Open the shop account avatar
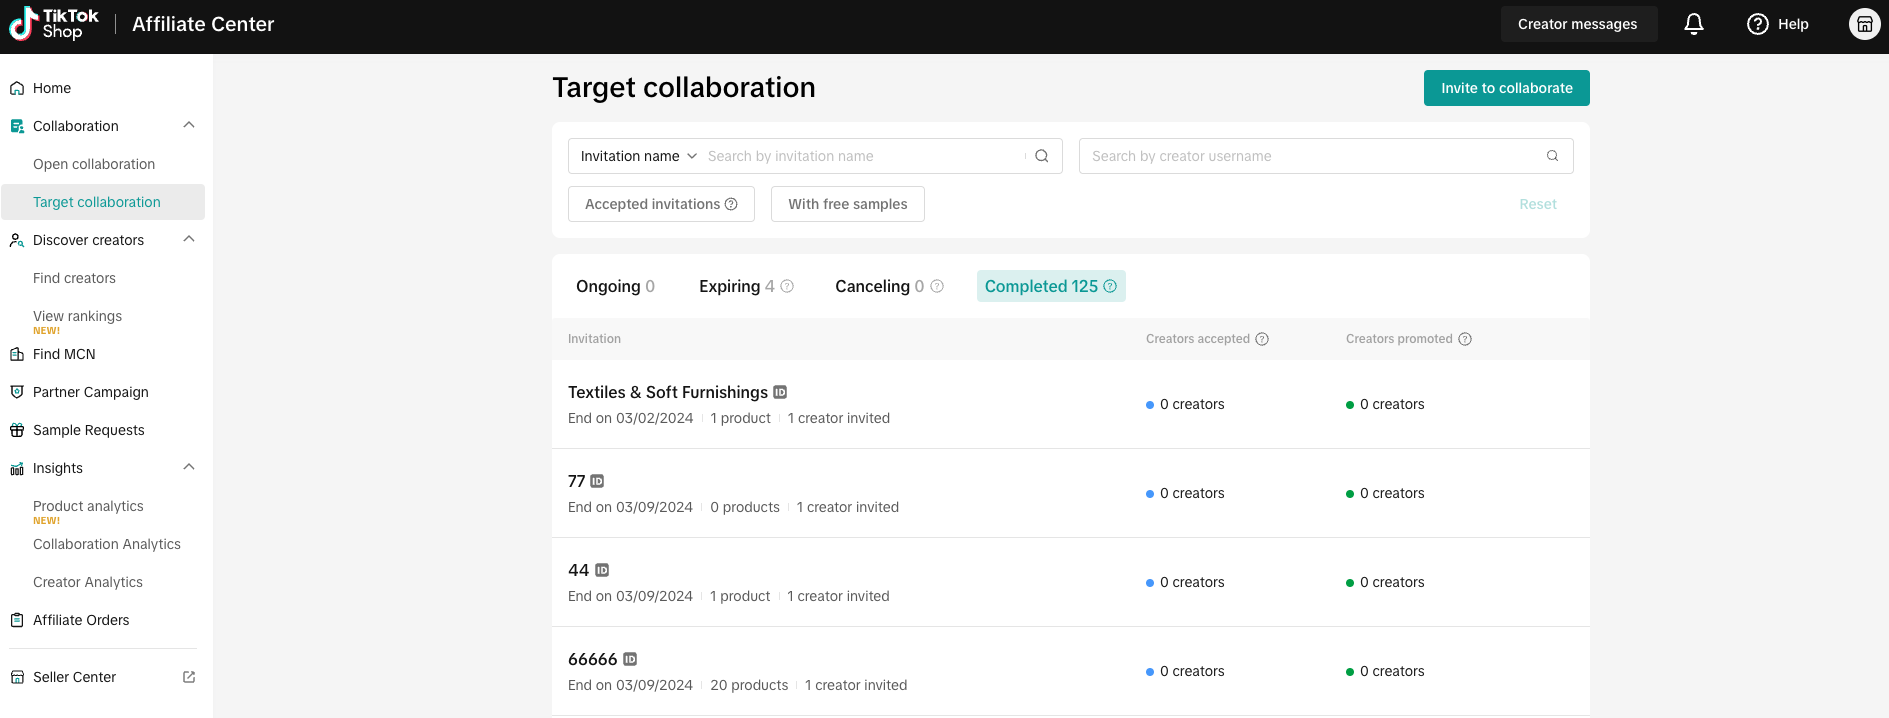1889x718 pixels. 1865,24
